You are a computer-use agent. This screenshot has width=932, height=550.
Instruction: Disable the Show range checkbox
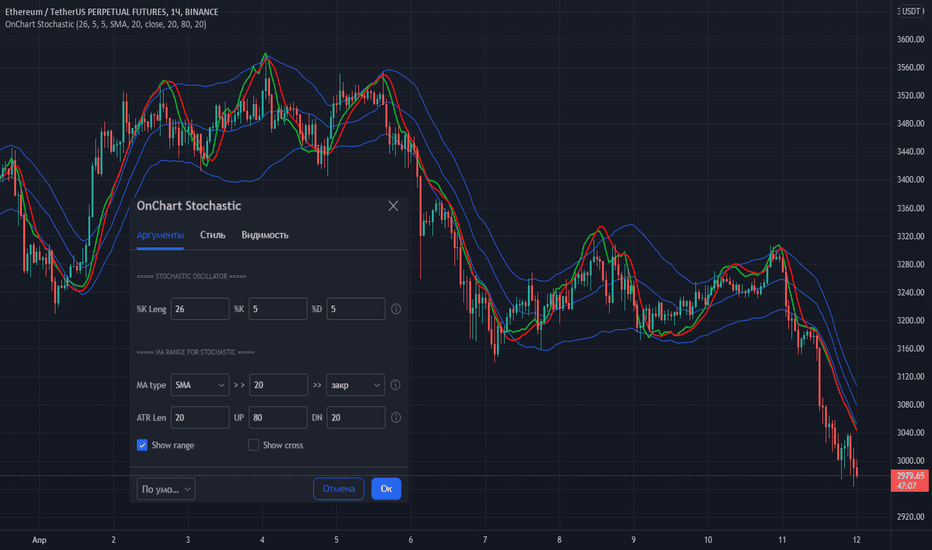[142, 445]
